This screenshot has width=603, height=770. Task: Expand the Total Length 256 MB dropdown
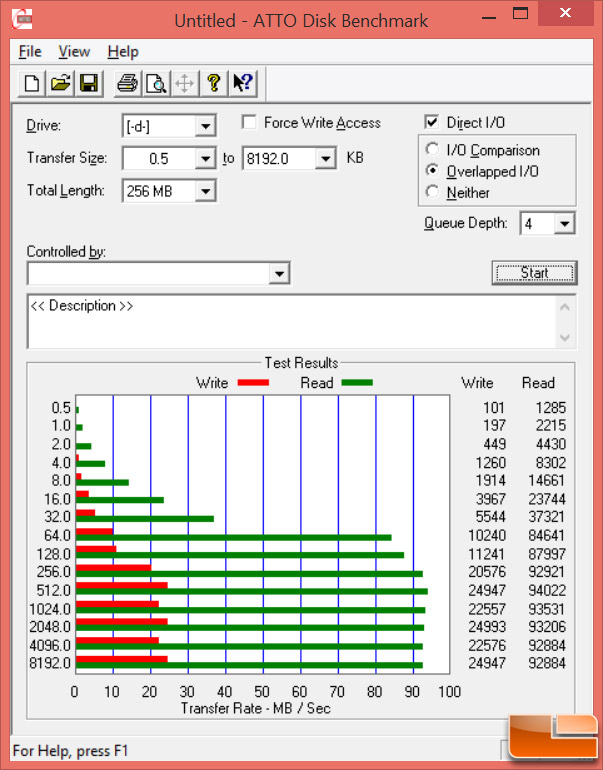pyautogui.click(x=205, y=191)
